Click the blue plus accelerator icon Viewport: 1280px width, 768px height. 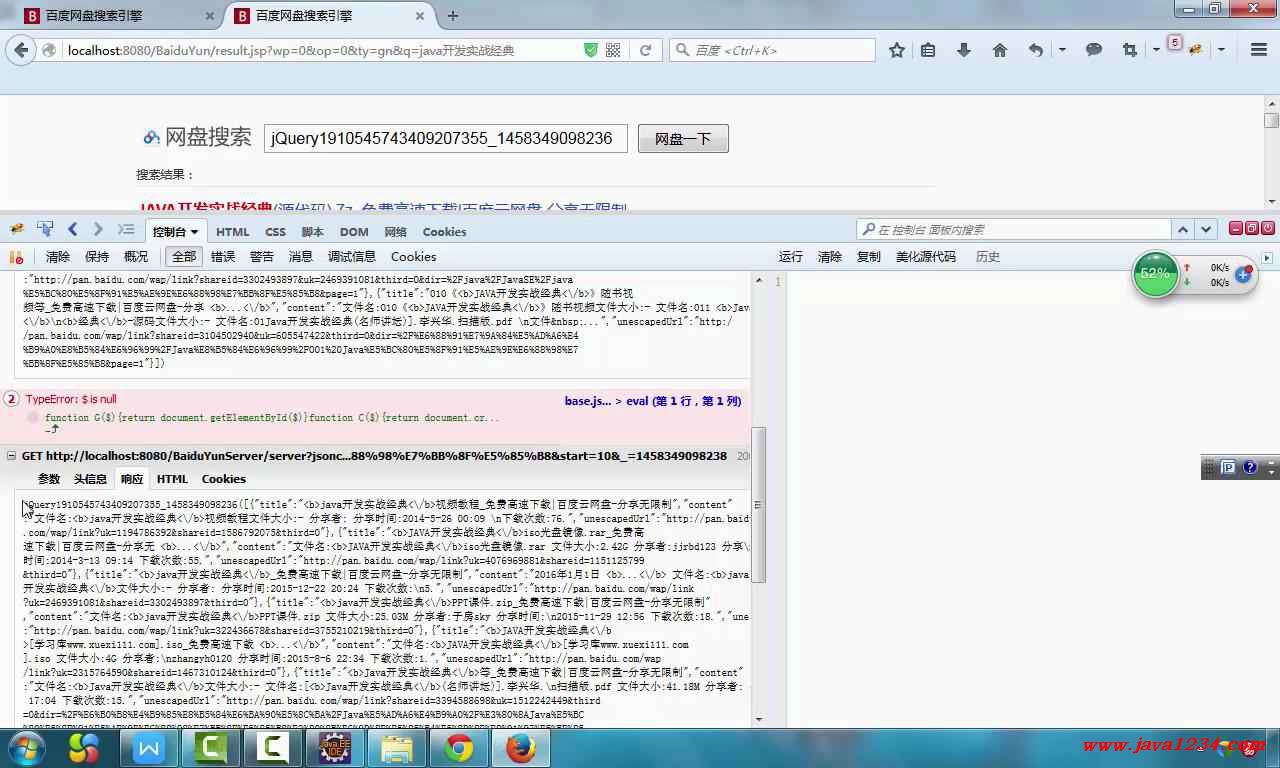pyautogui.click(x=1244, y=274)
